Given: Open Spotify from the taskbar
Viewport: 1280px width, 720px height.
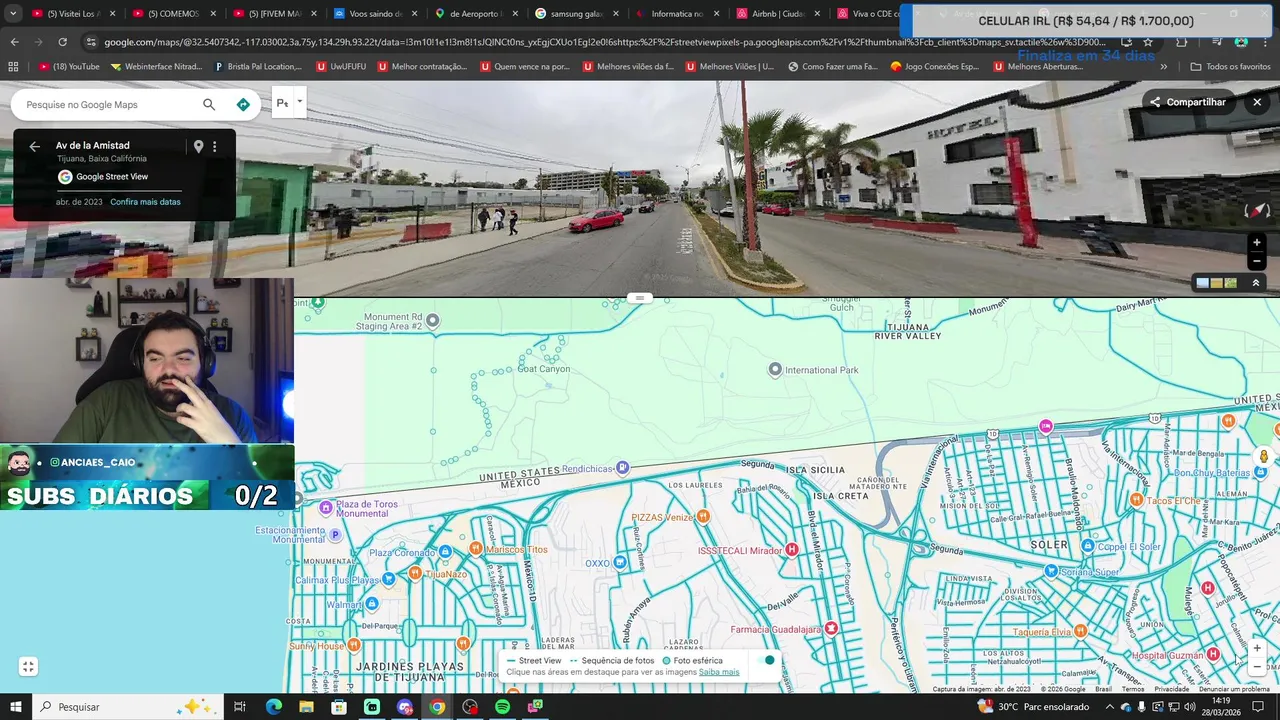Looking at the screenshot, I should [503, 707].
